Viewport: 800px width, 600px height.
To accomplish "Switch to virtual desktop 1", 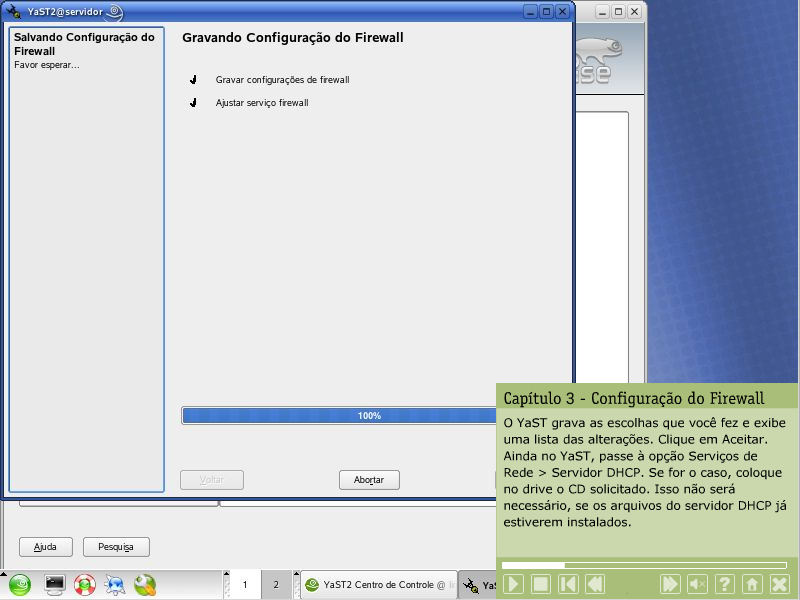I will coord(244,585).
